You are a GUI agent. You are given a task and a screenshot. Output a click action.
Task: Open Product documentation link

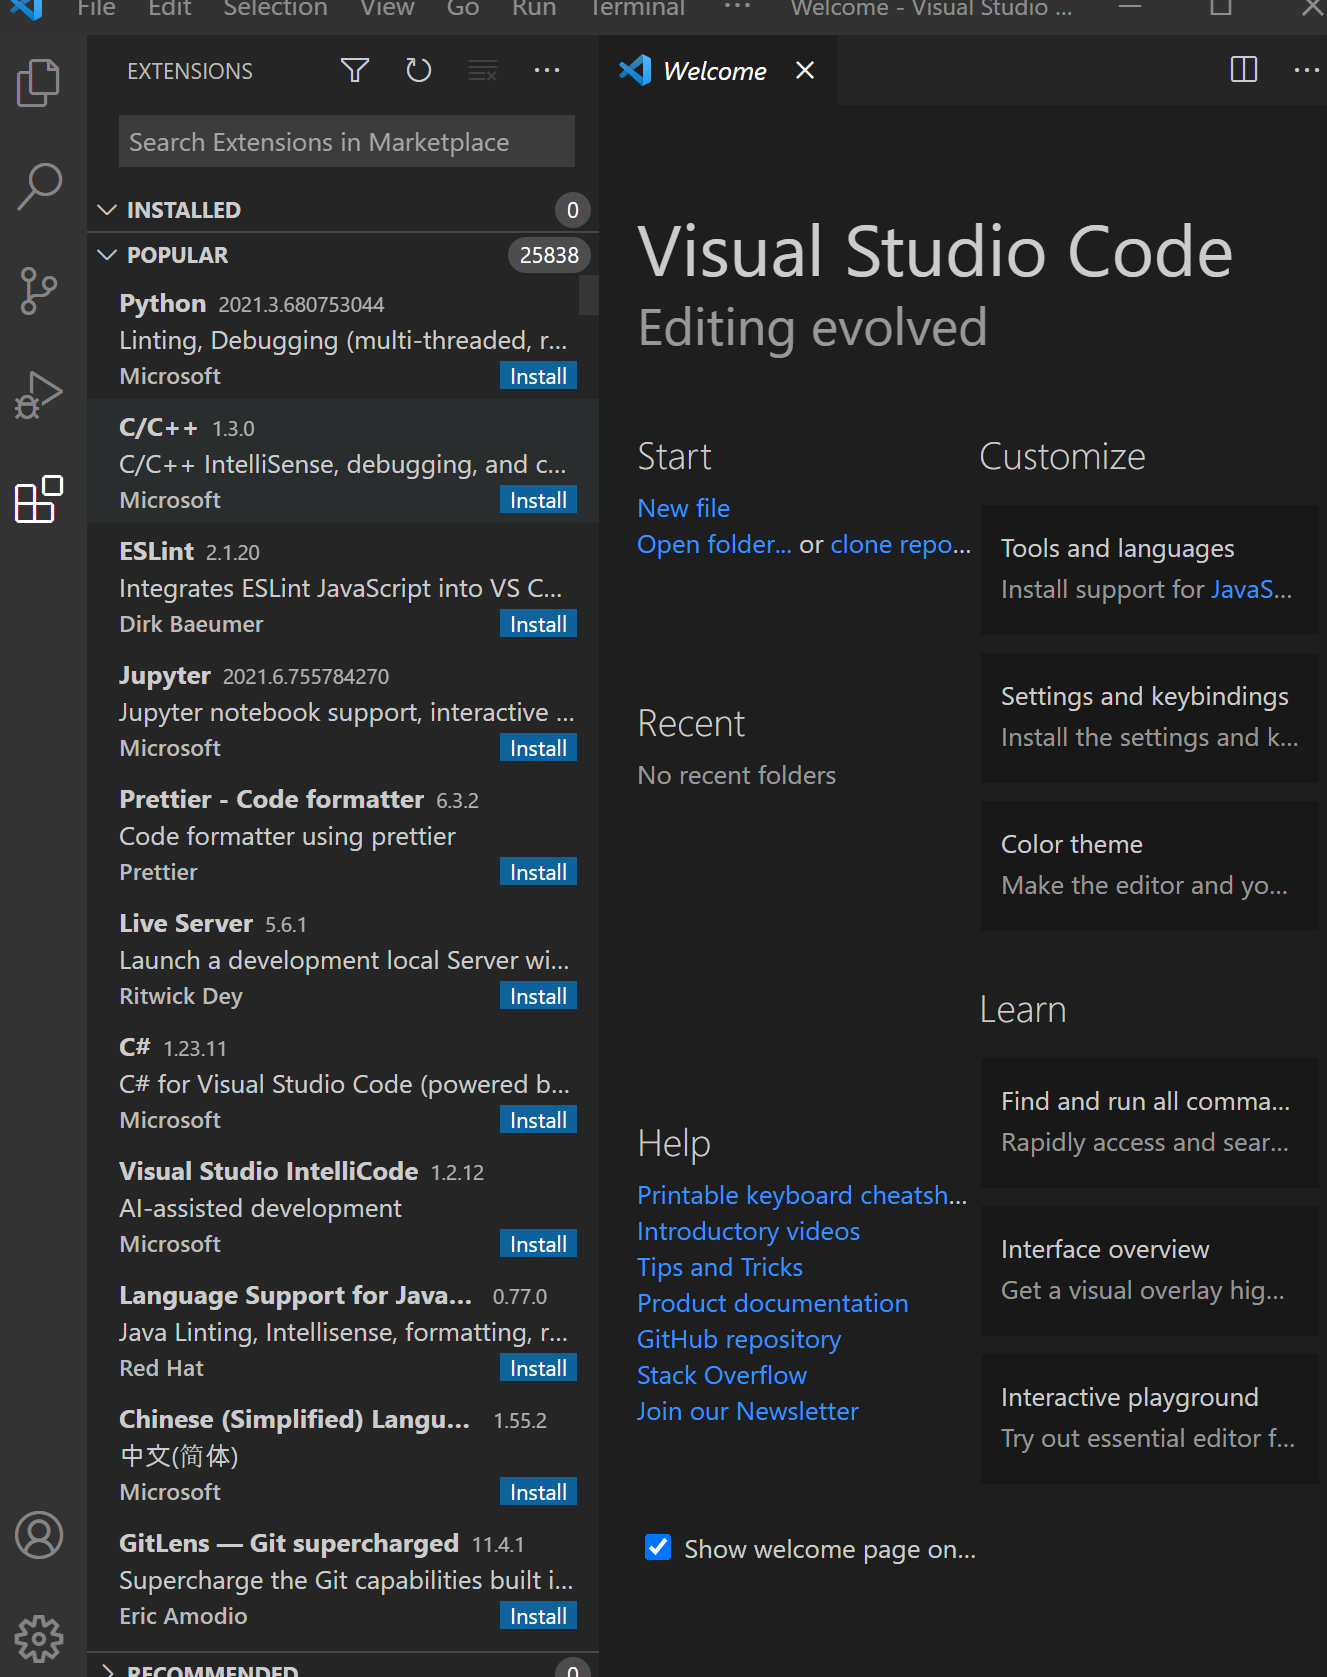[x=773, y=1303]
